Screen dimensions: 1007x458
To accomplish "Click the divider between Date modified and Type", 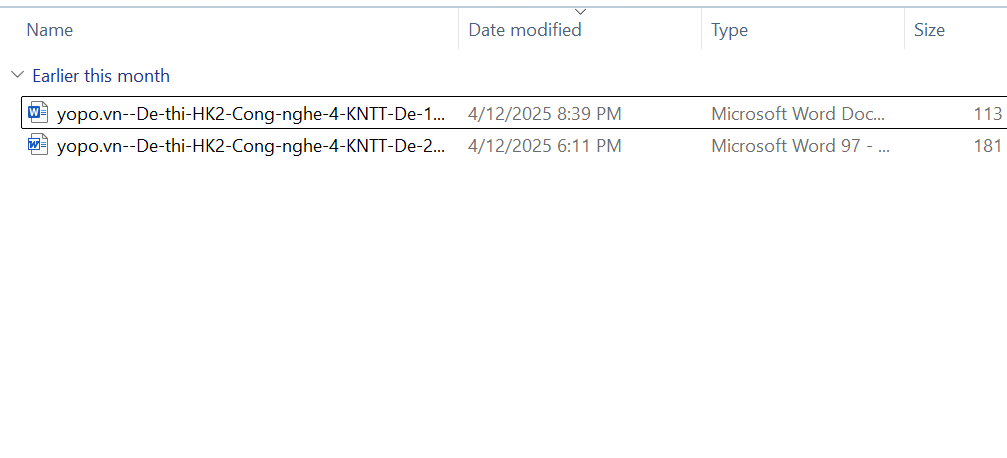I will pos(702,30).
